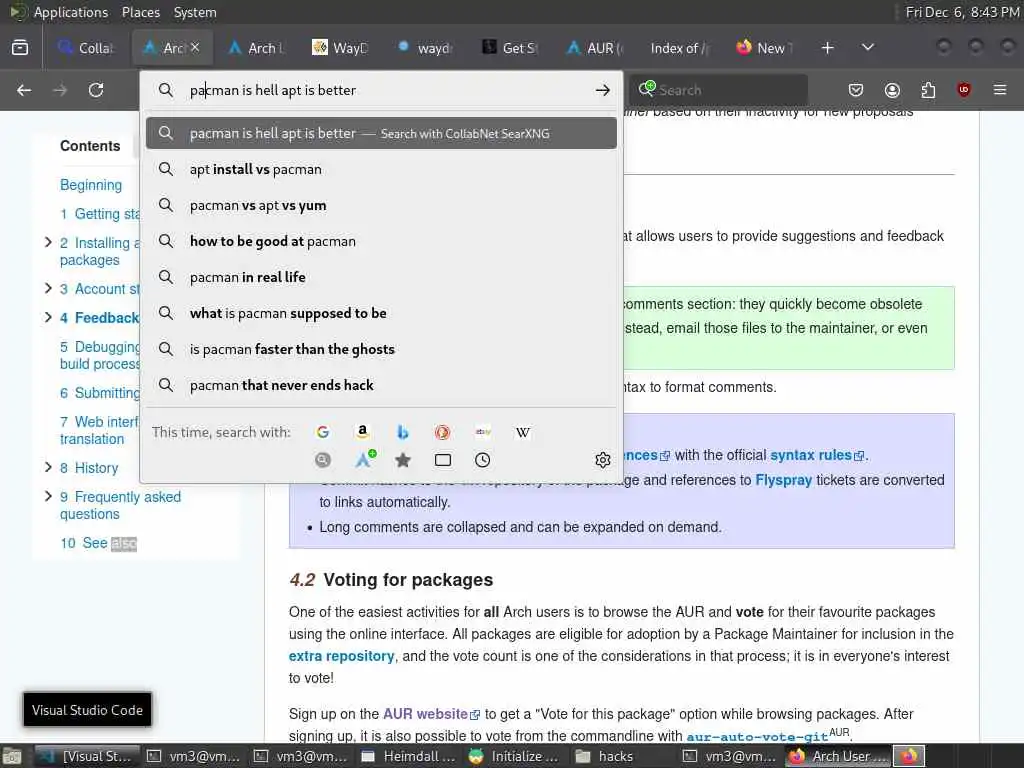The image size is (1024, 768).
Task: Search this time with Wikipedia
Action: click(x=522, y=432)
